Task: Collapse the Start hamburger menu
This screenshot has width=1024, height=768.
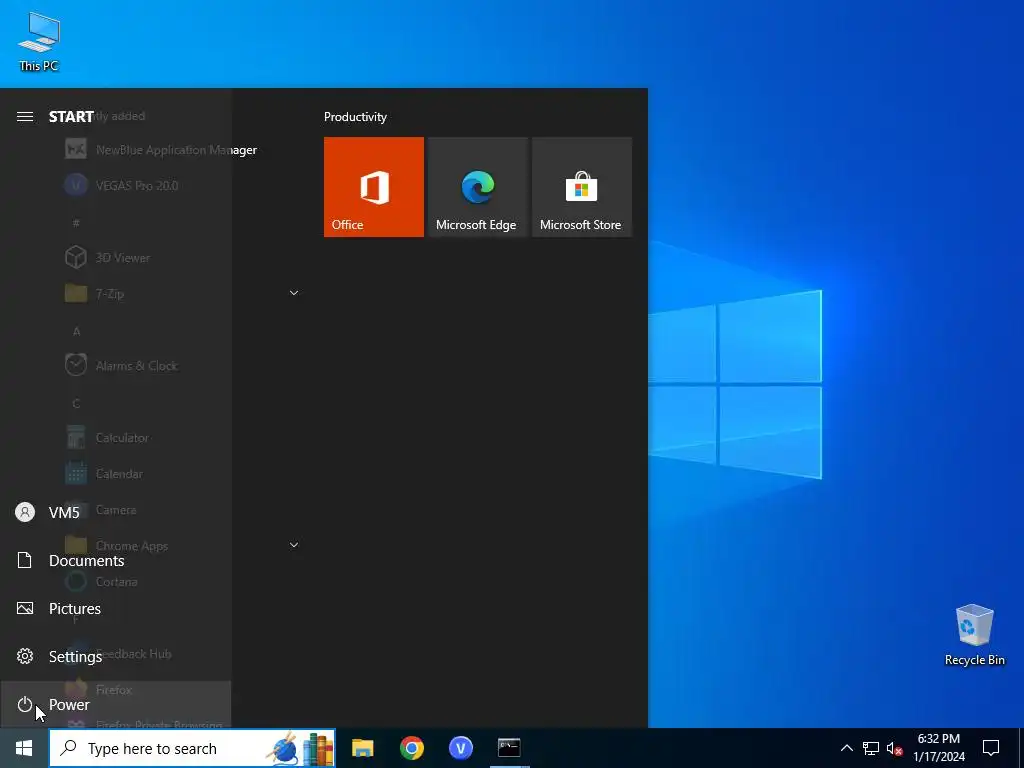Action: 25,116
